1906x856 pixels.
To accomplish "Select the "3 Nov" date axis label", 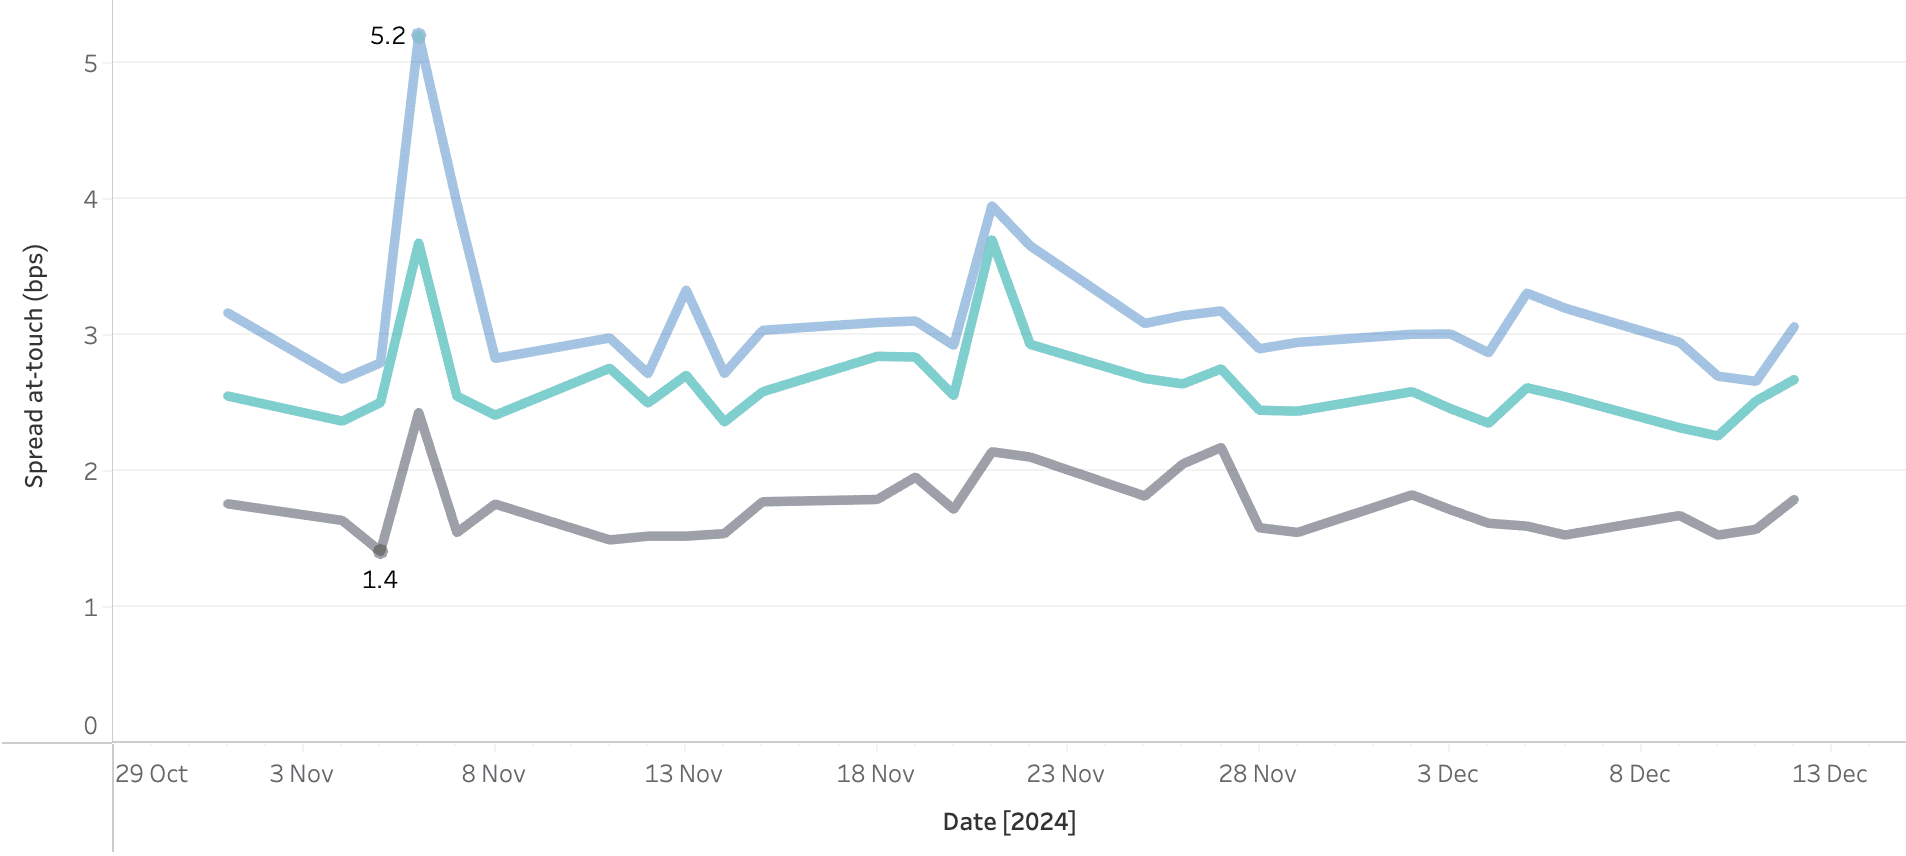I will click(301, 774).
